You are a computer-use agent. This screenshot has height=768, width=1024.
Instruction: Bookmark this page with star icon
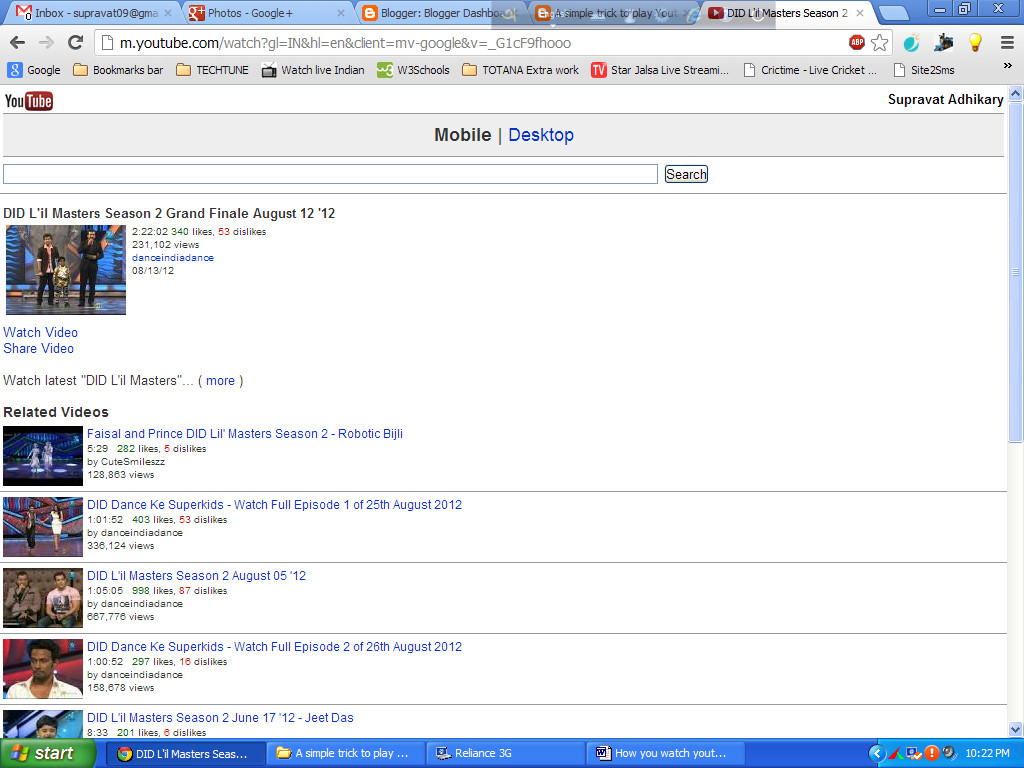(880, 43)
